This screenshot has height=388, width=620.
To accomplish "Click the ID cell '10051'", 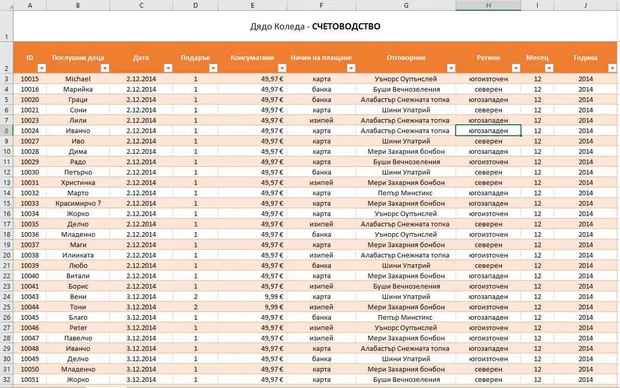I will click(x=30, y=379).
